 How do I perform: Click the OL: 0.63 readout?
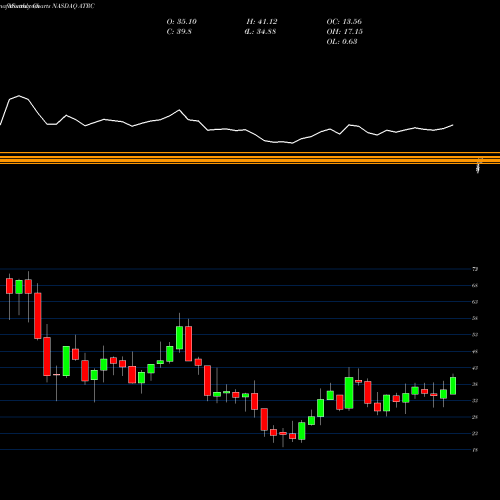coord(342,42)
